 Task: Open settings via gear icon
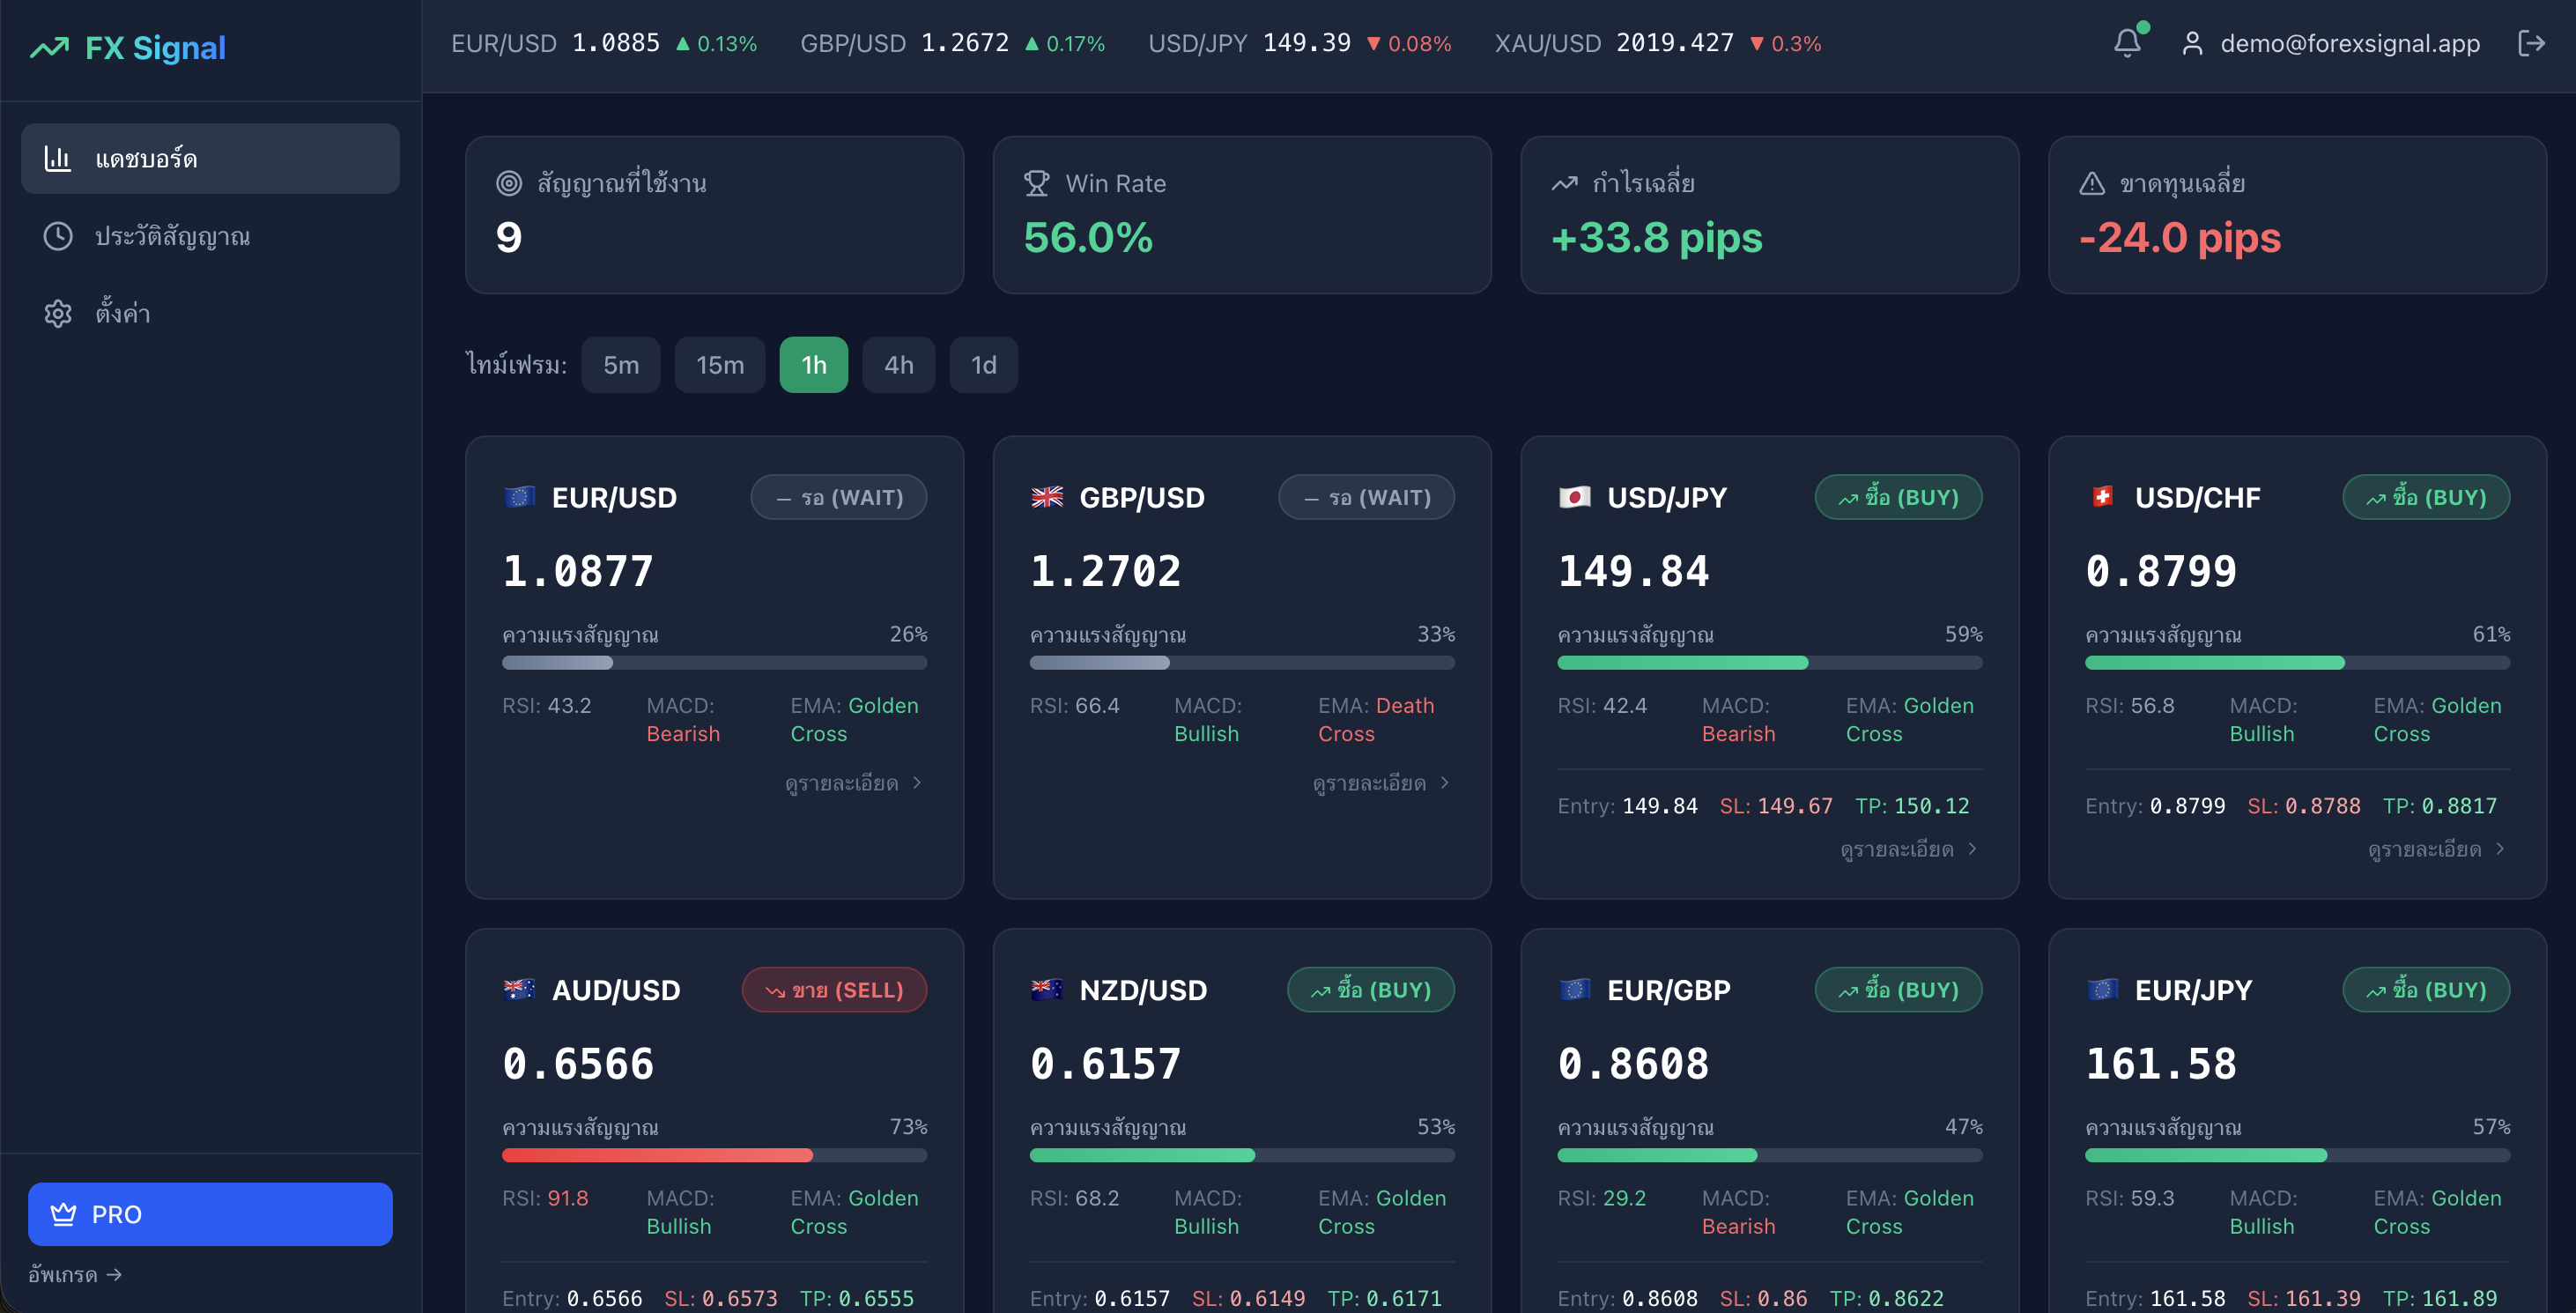click(58, 313)
